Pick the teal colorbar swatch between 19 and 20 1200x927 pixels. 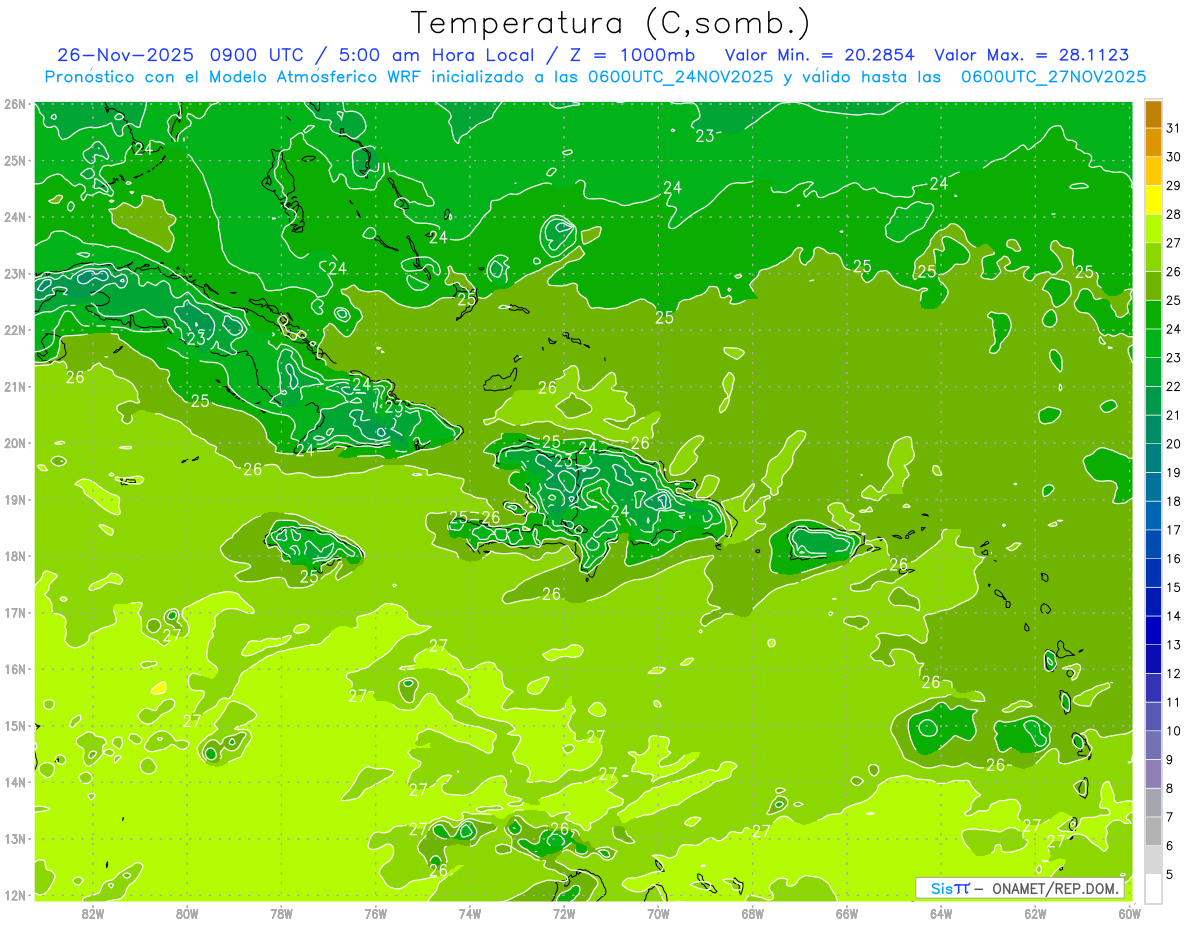click(1153, 458)
